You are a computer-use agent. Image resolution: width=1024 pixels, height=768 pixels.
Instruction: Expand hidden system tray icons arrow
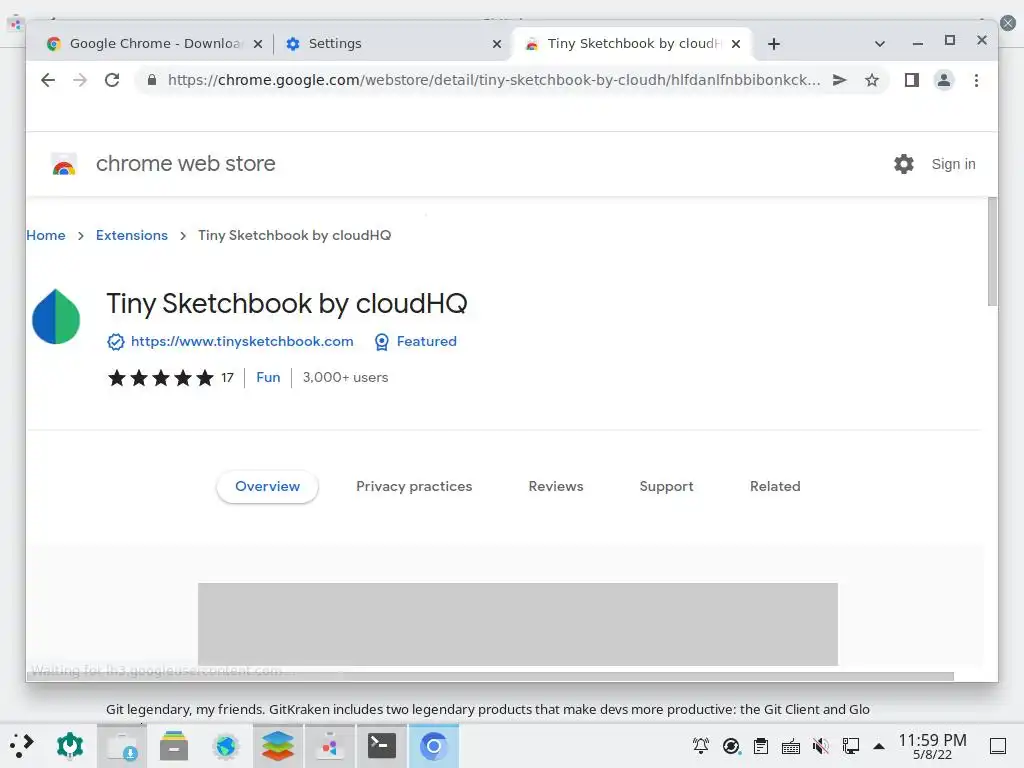(x=879, y=746)
